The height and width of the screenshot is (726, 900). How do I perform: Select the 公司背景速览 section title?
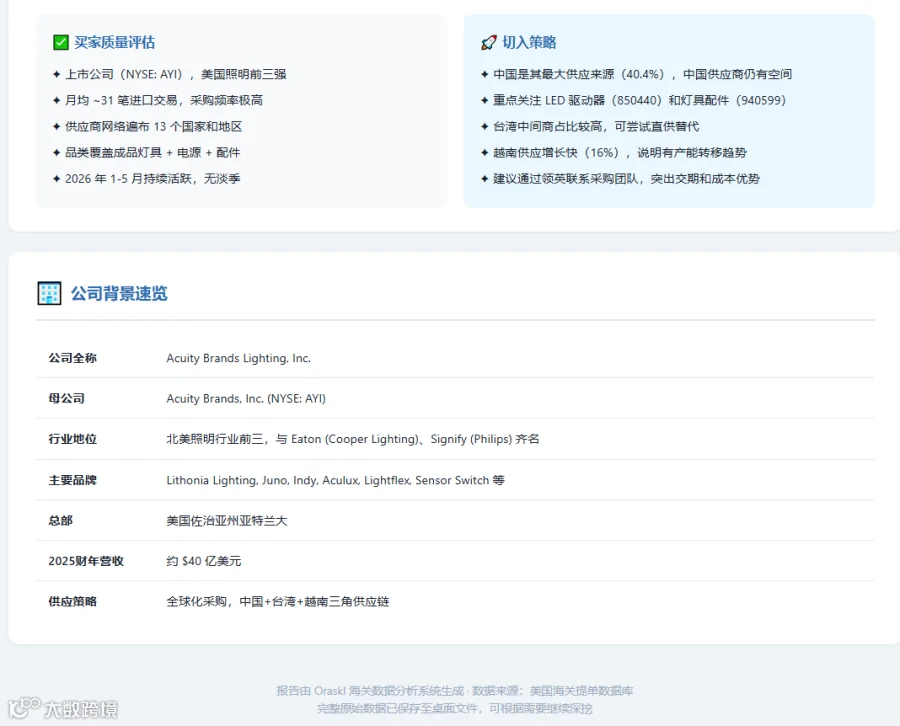(x=119, y=293)
